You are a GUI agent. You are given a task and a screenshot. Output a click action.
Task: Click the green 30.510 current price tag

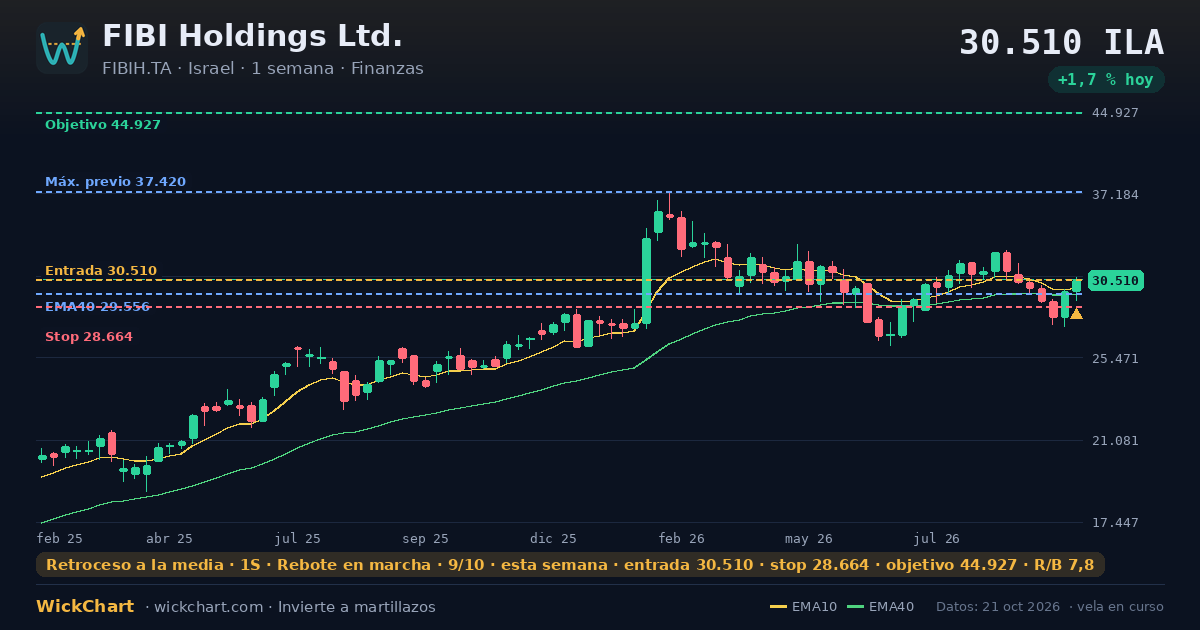pos(1115,281)
